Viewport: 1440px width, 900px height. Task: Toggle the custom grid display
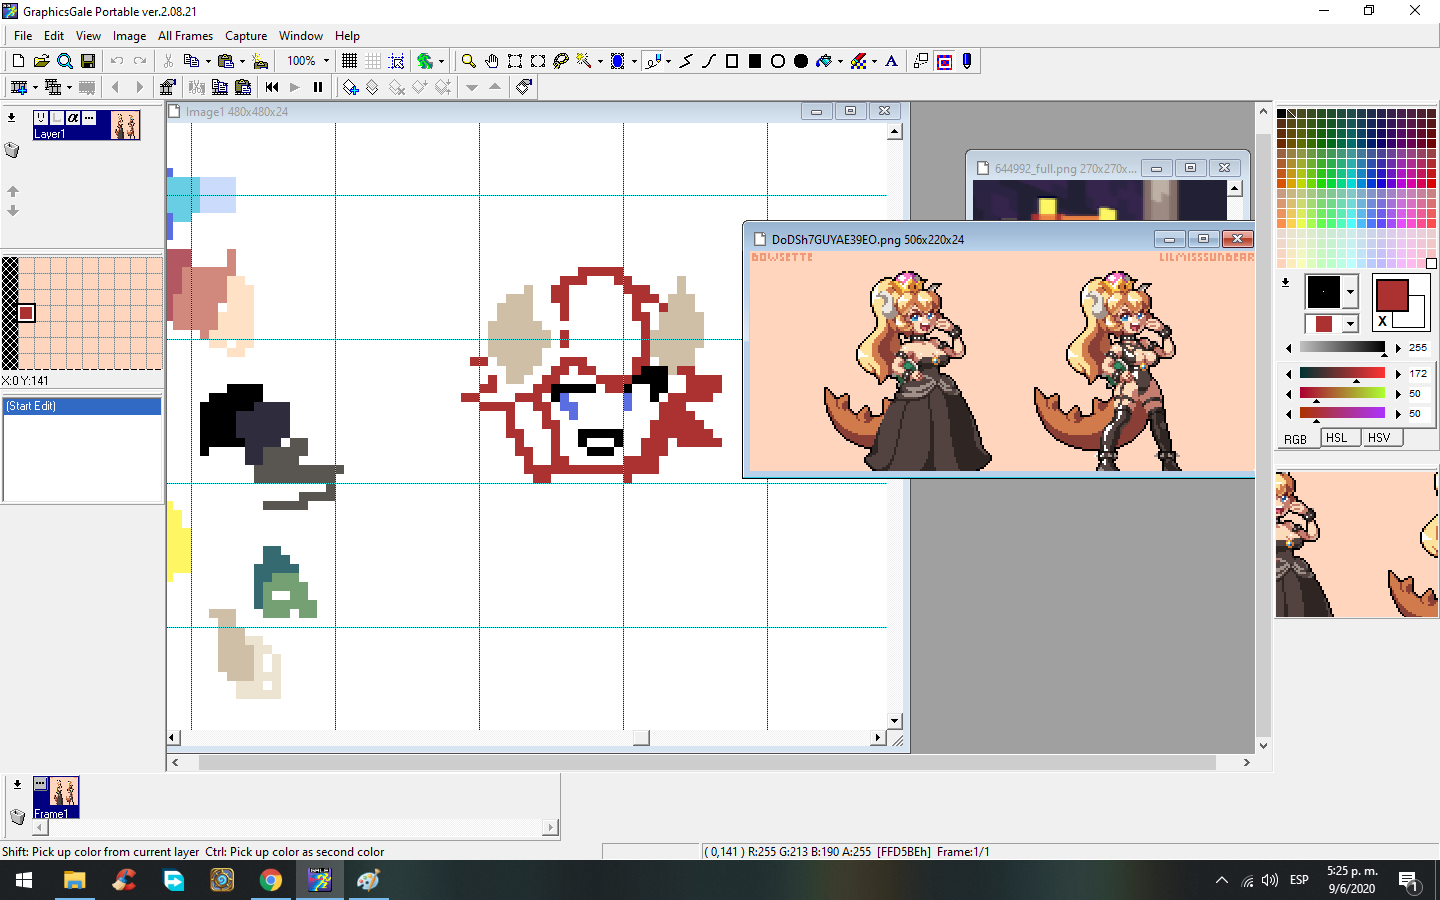coord(373,61)
